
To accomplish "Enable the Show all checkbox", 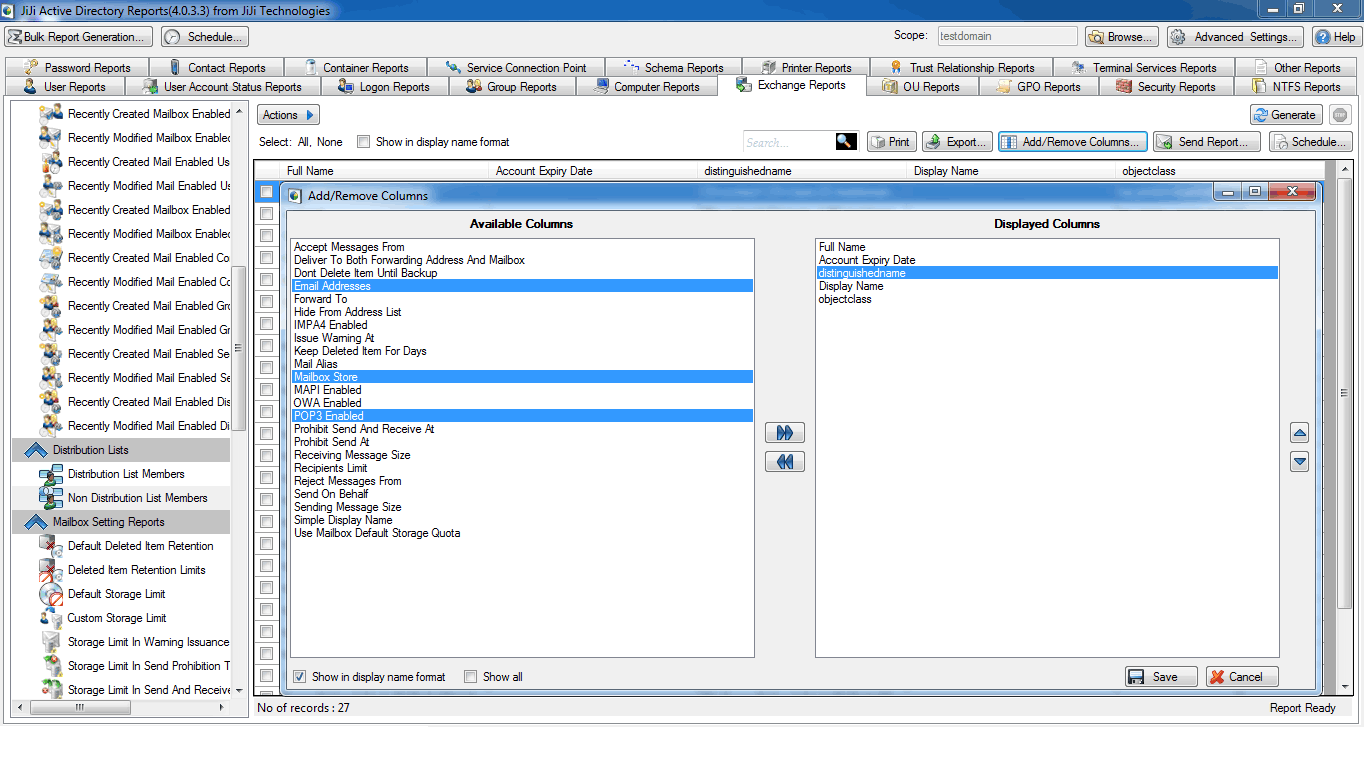I will tap(470, 677).
